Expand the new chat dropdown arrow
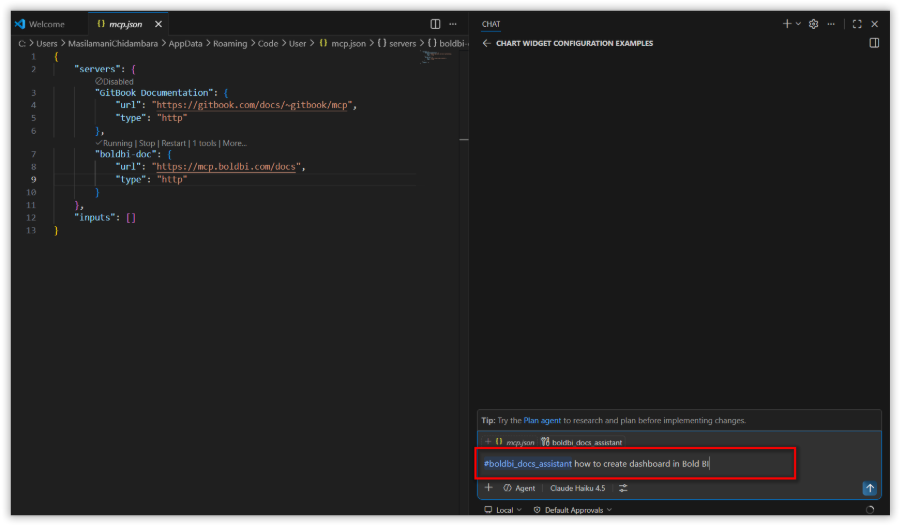 (x=798, y=24)
